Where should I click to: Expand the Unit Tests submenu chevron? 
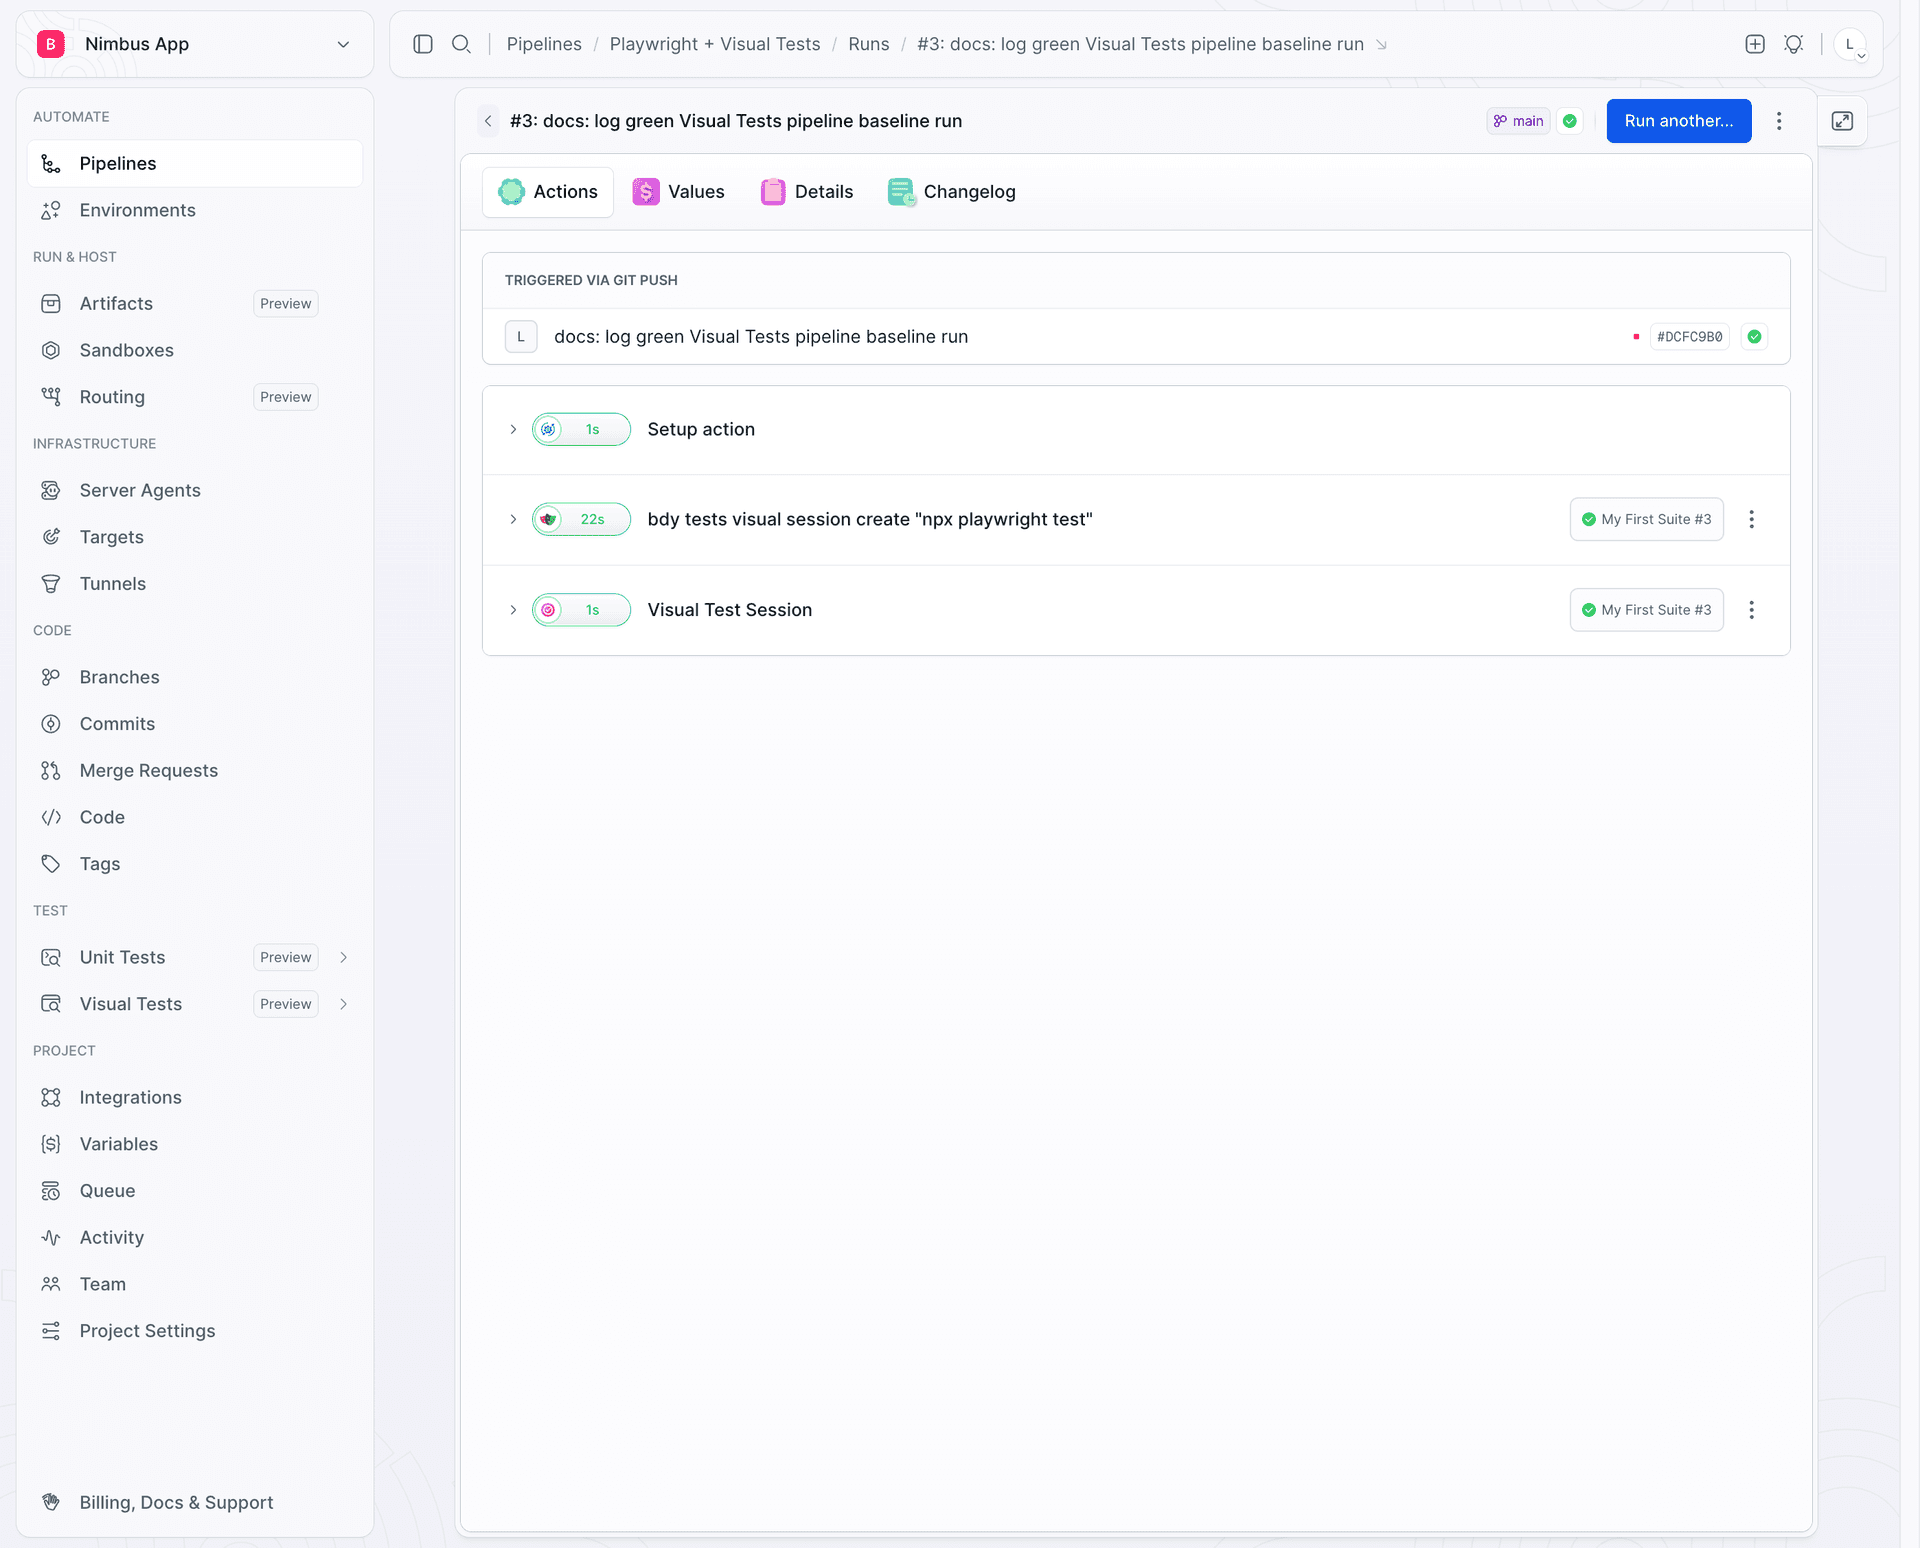pyautogui.click(x=344, y=957)
